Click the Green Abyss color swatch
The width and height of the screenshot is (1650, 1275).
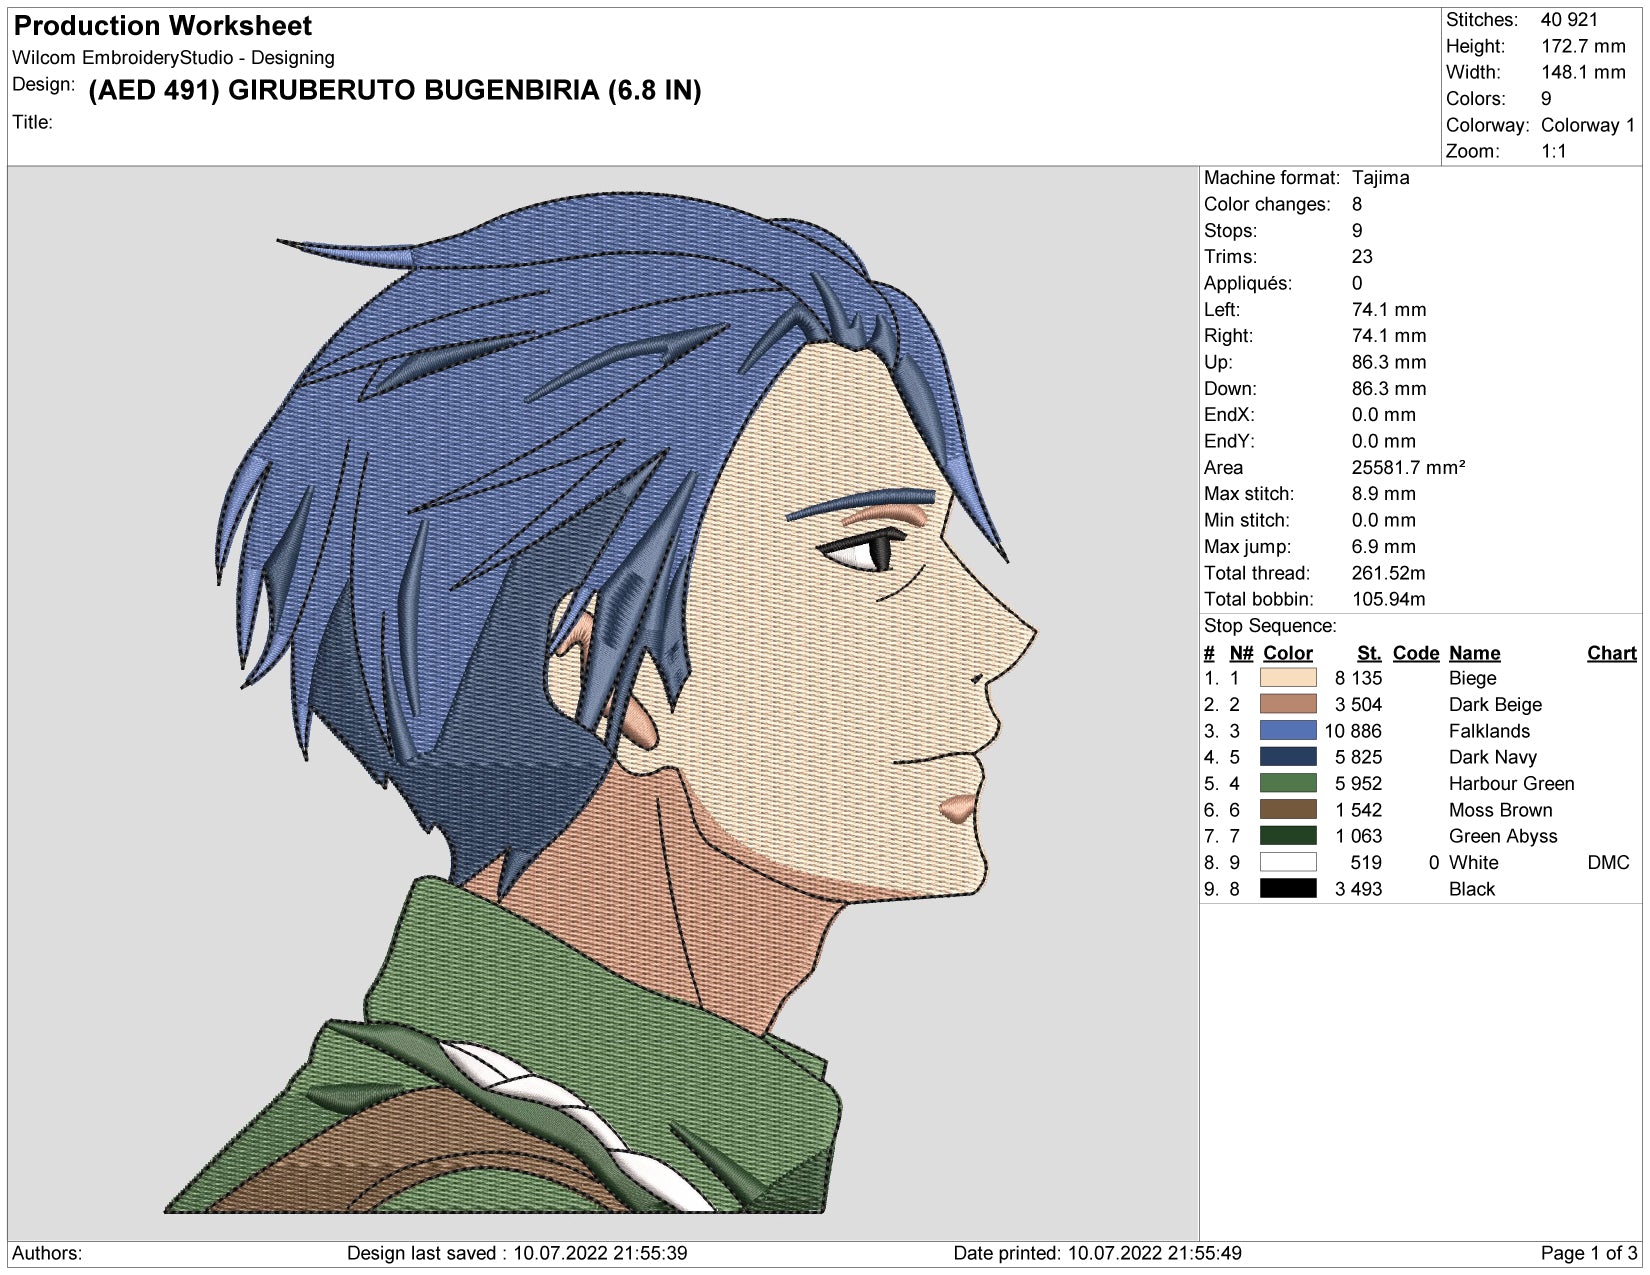click(1288, 836)
